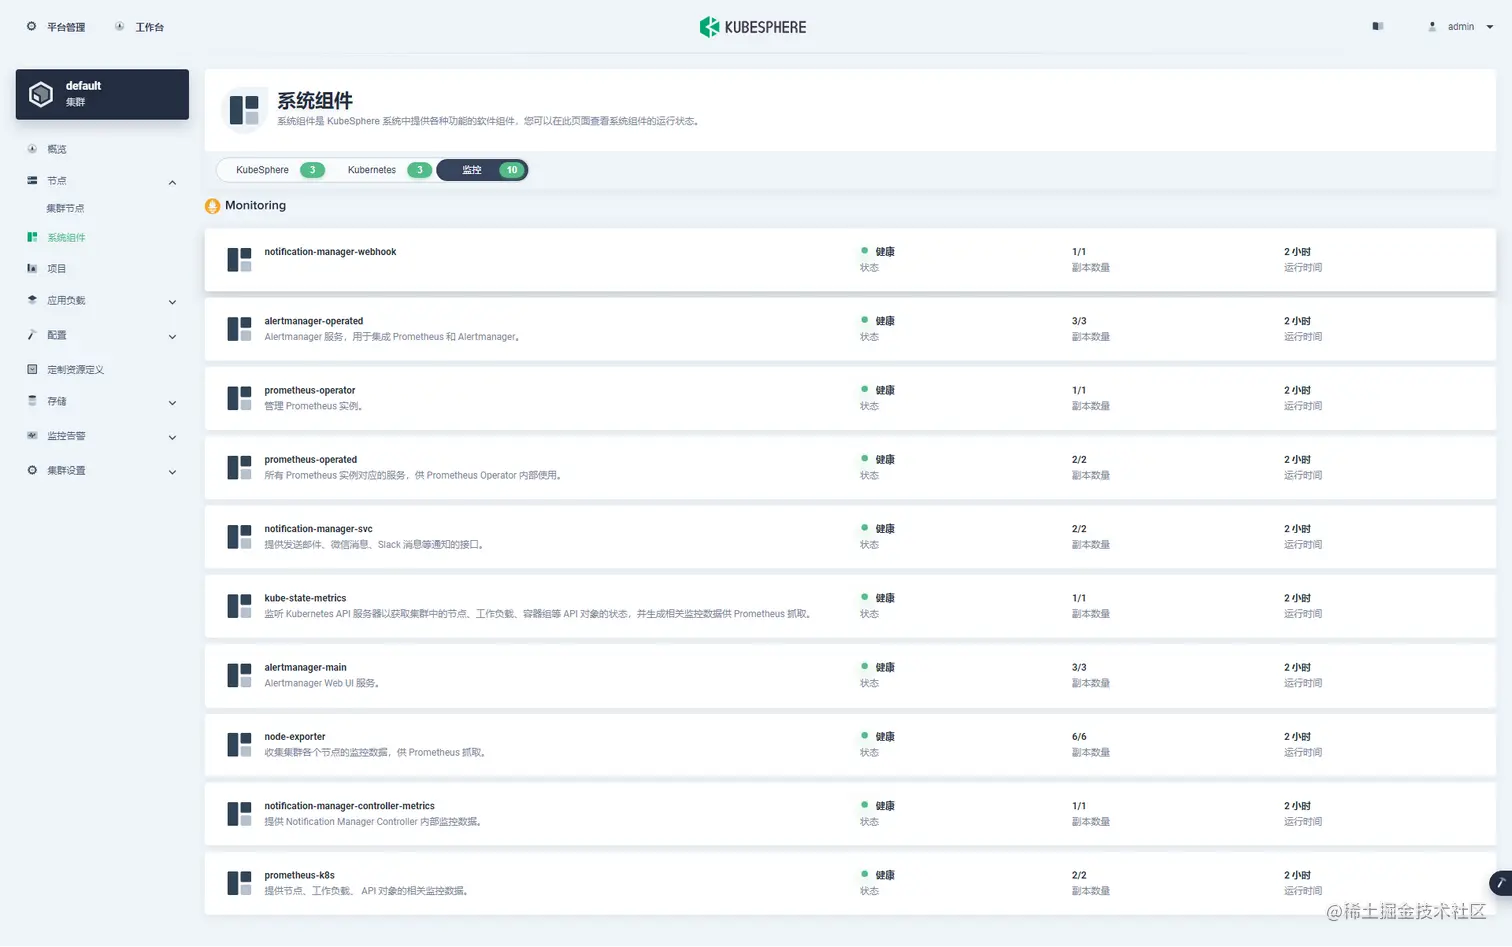This screenshot has height=947, width=1512.
Task: Click the notification-manager-controller-metrics row icon
Action: (239, 814)
